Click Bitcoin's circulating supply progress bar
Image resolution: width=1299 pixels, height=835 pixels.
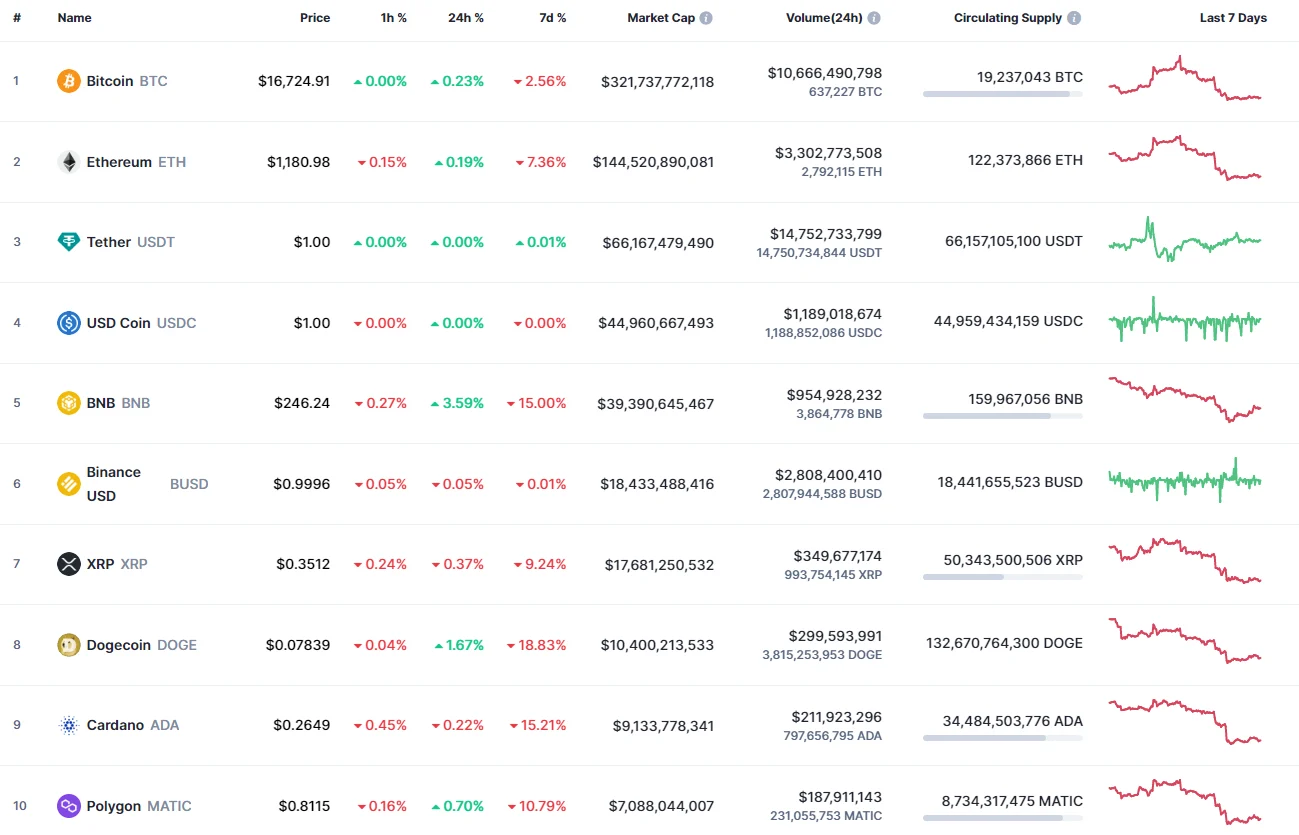point(1002,95)
